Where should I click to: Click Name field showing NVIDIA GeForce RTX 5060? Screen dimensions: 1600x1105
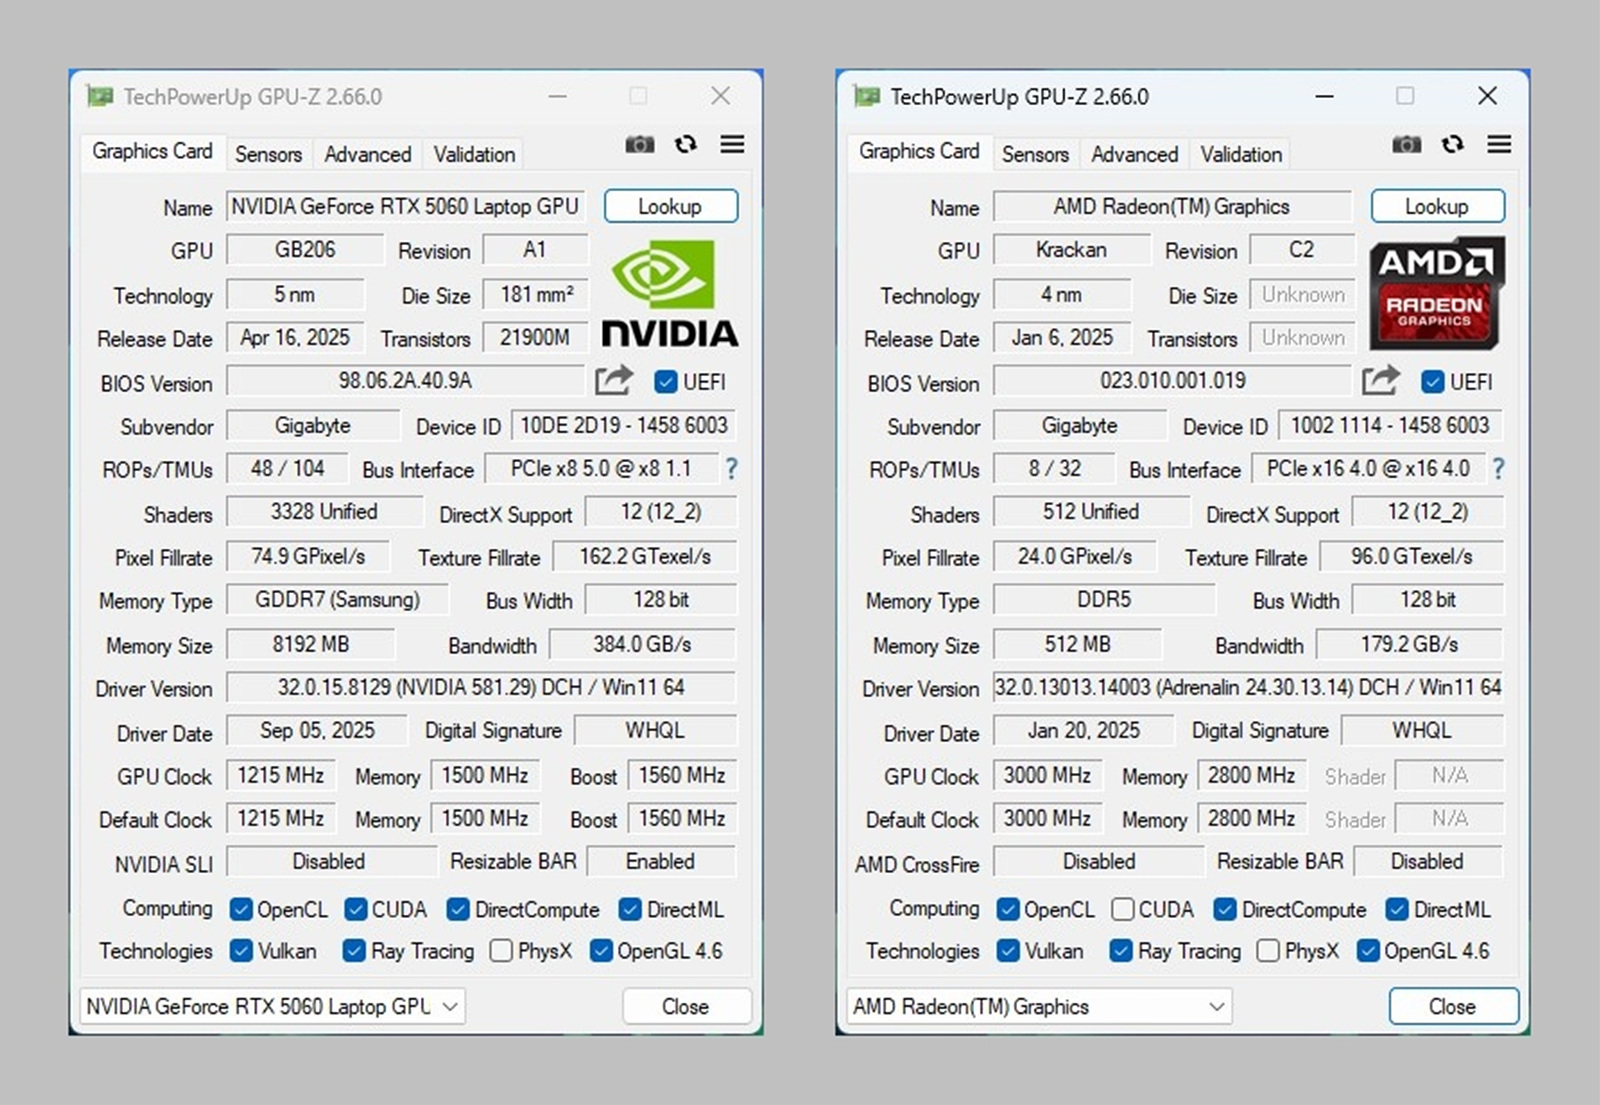(x=405, y=206)
